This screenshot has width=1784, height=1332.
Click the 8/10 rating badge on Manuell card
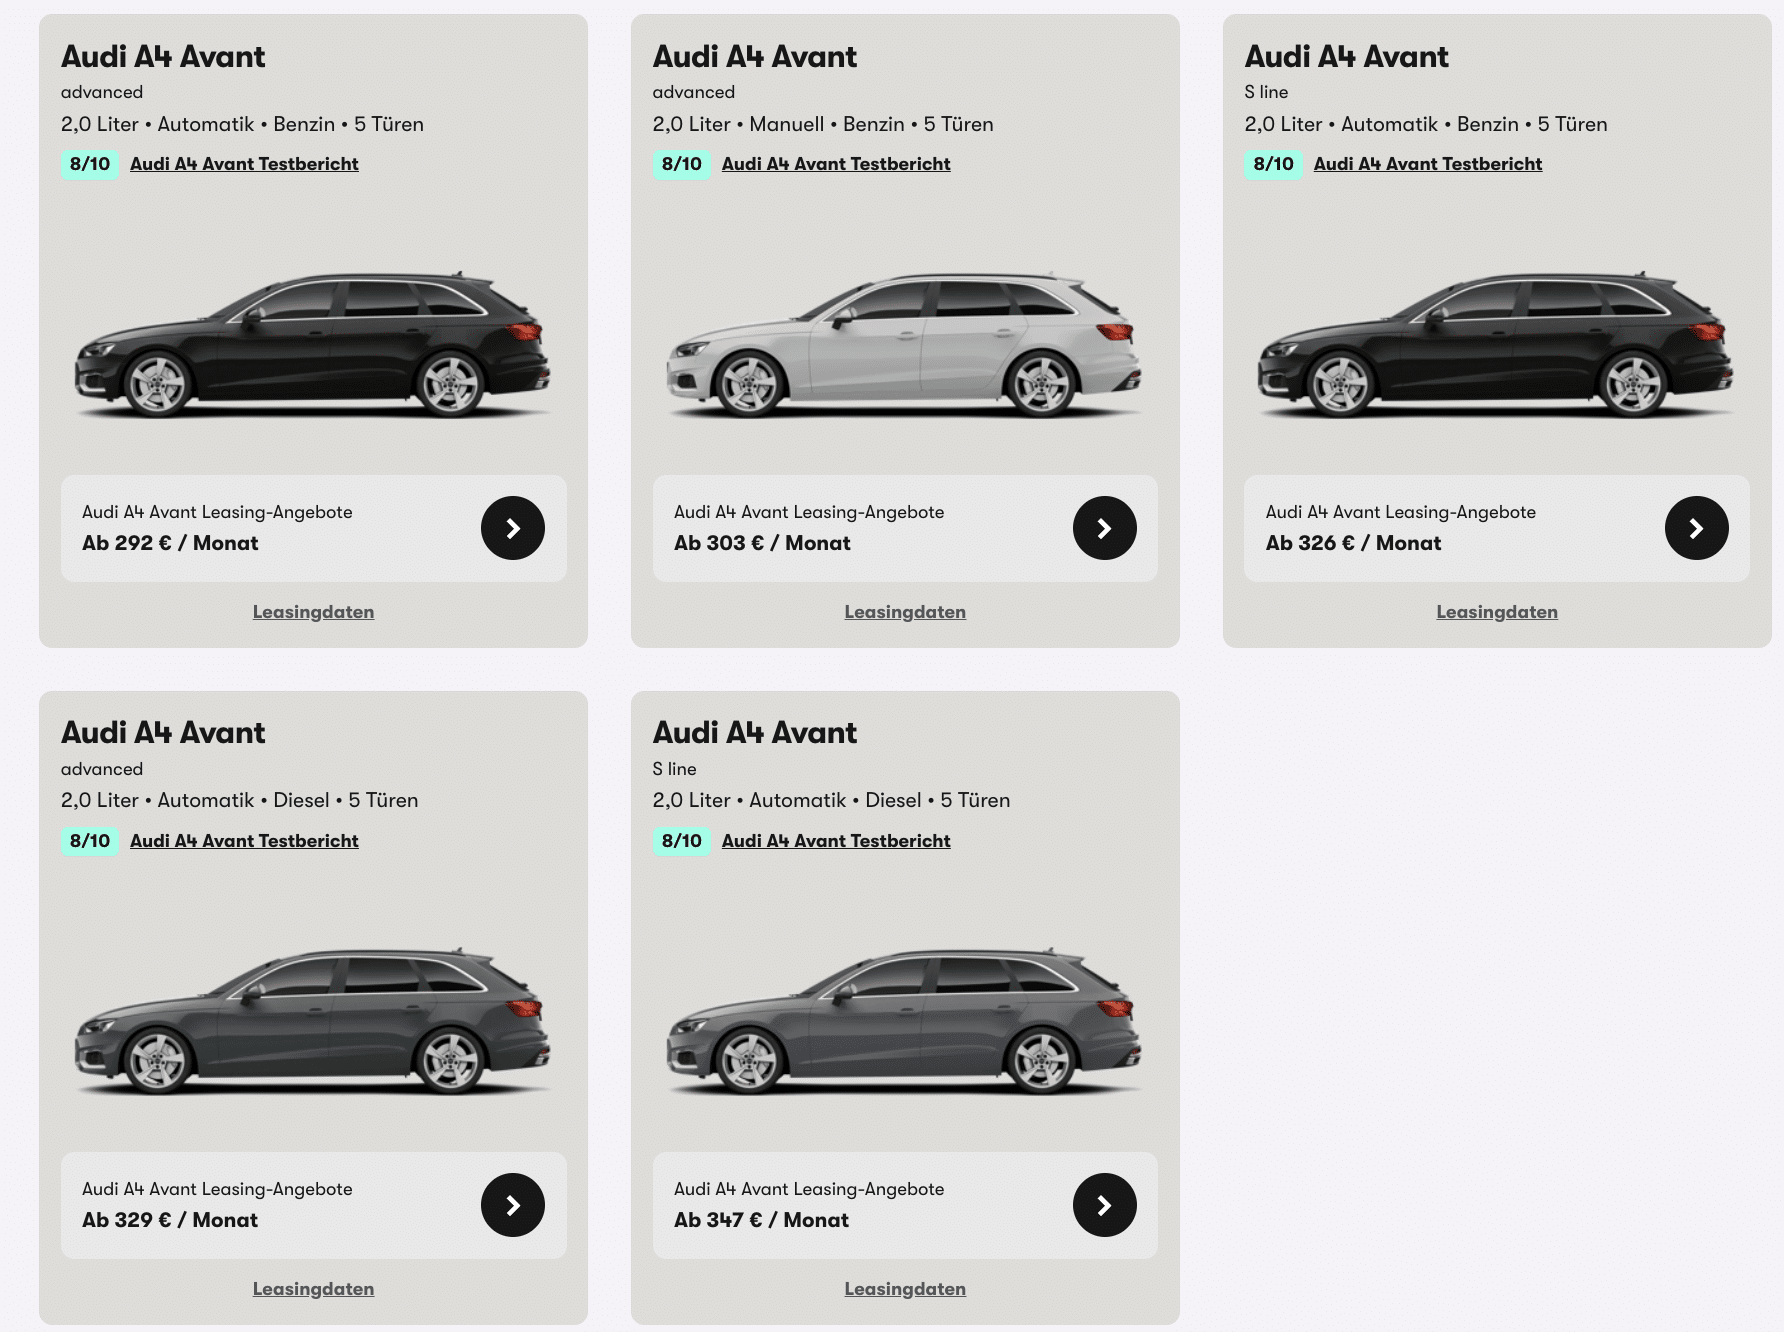click(681, 164)
